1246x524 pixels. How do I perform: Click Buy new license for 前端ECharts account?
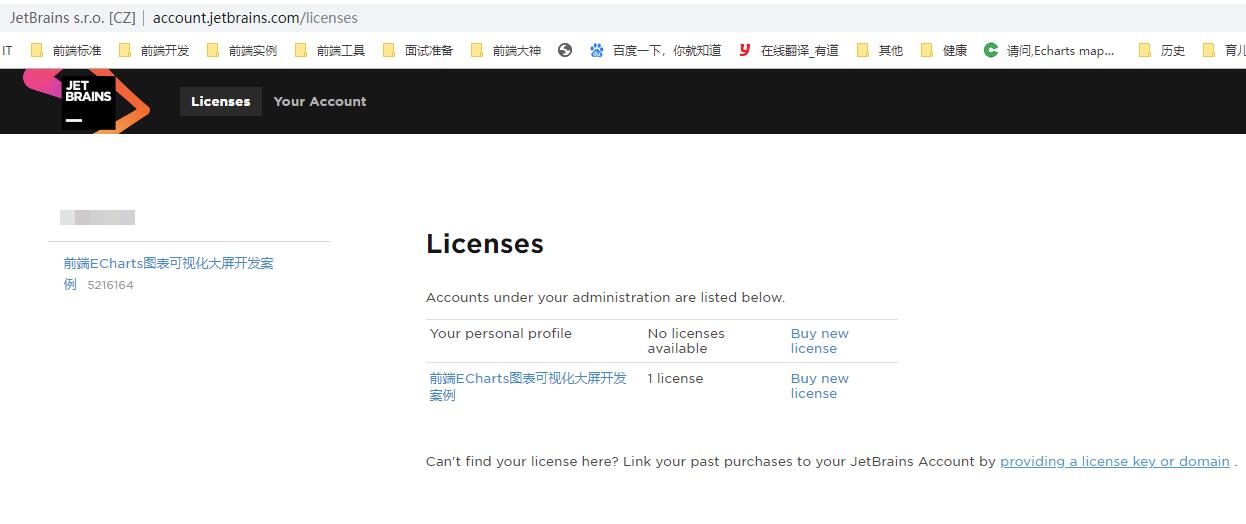[819, 386]
